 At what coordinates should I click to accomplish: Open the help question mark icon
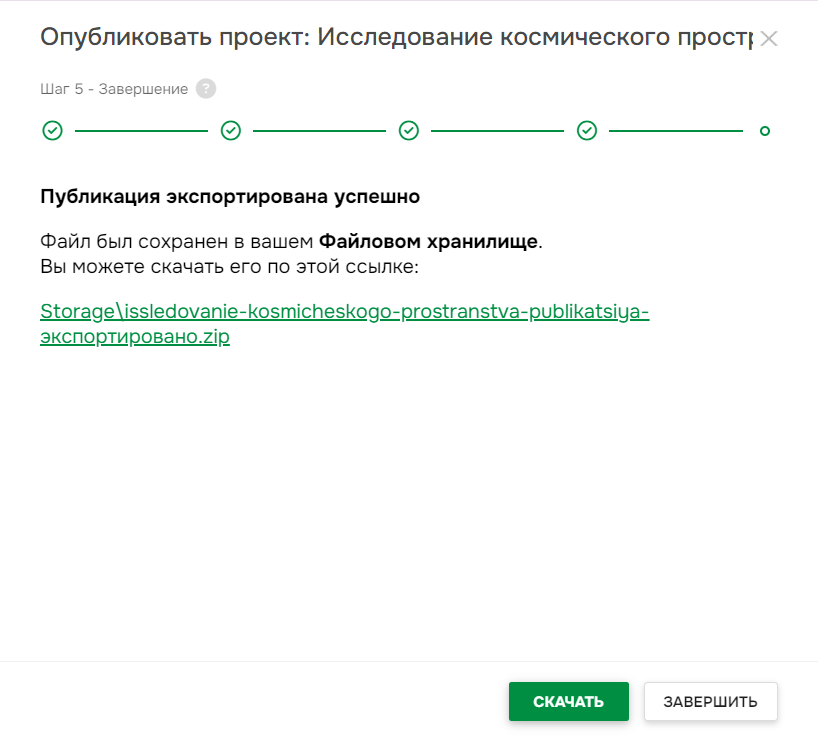point(206,89)
